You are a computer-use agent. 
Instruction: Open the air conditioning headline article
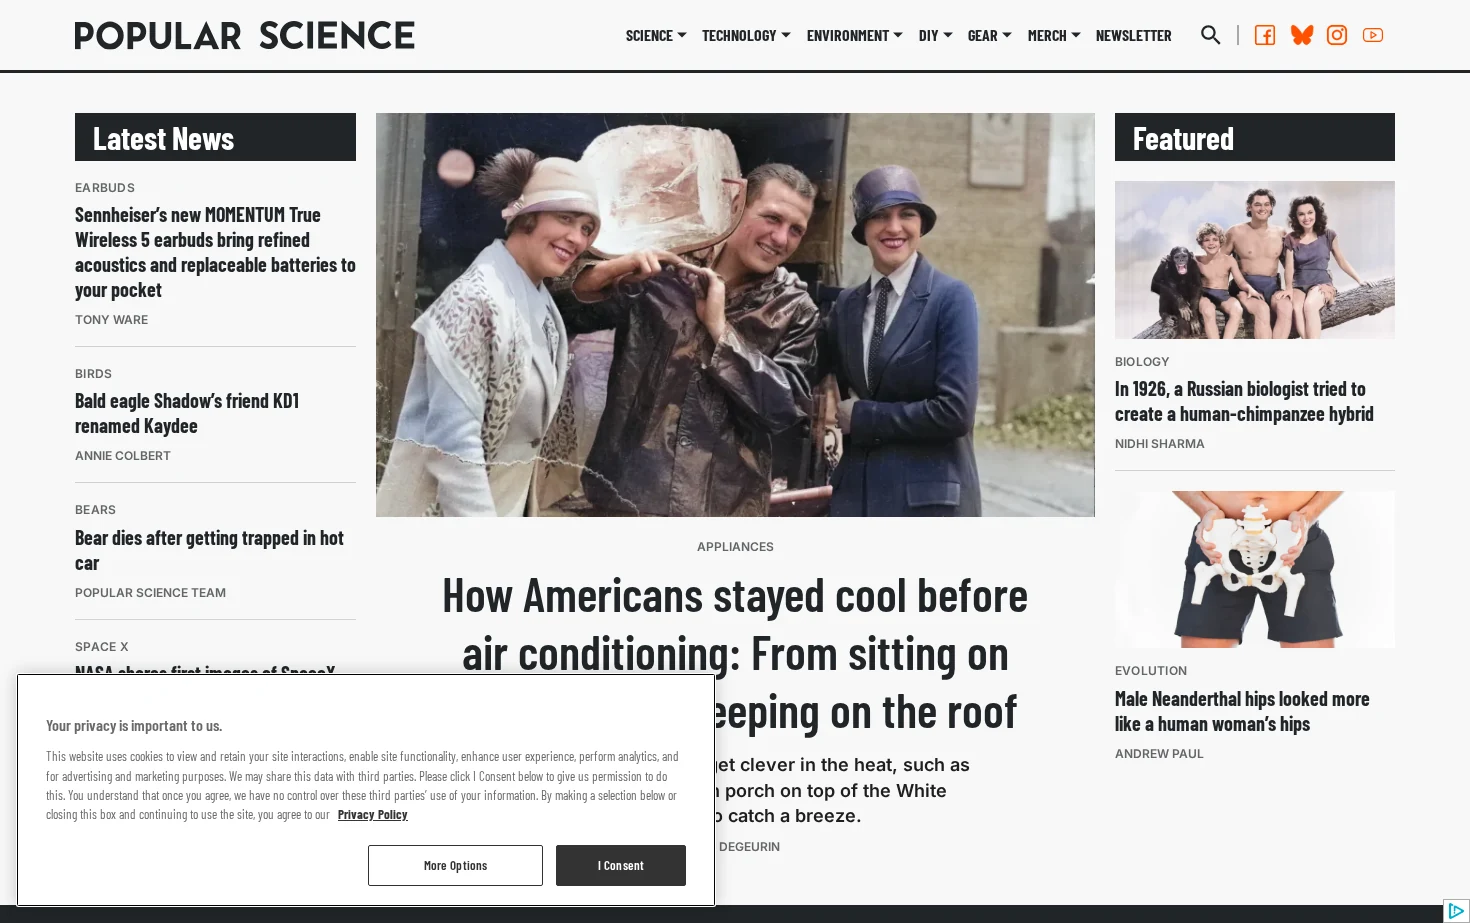coord(735,653)
